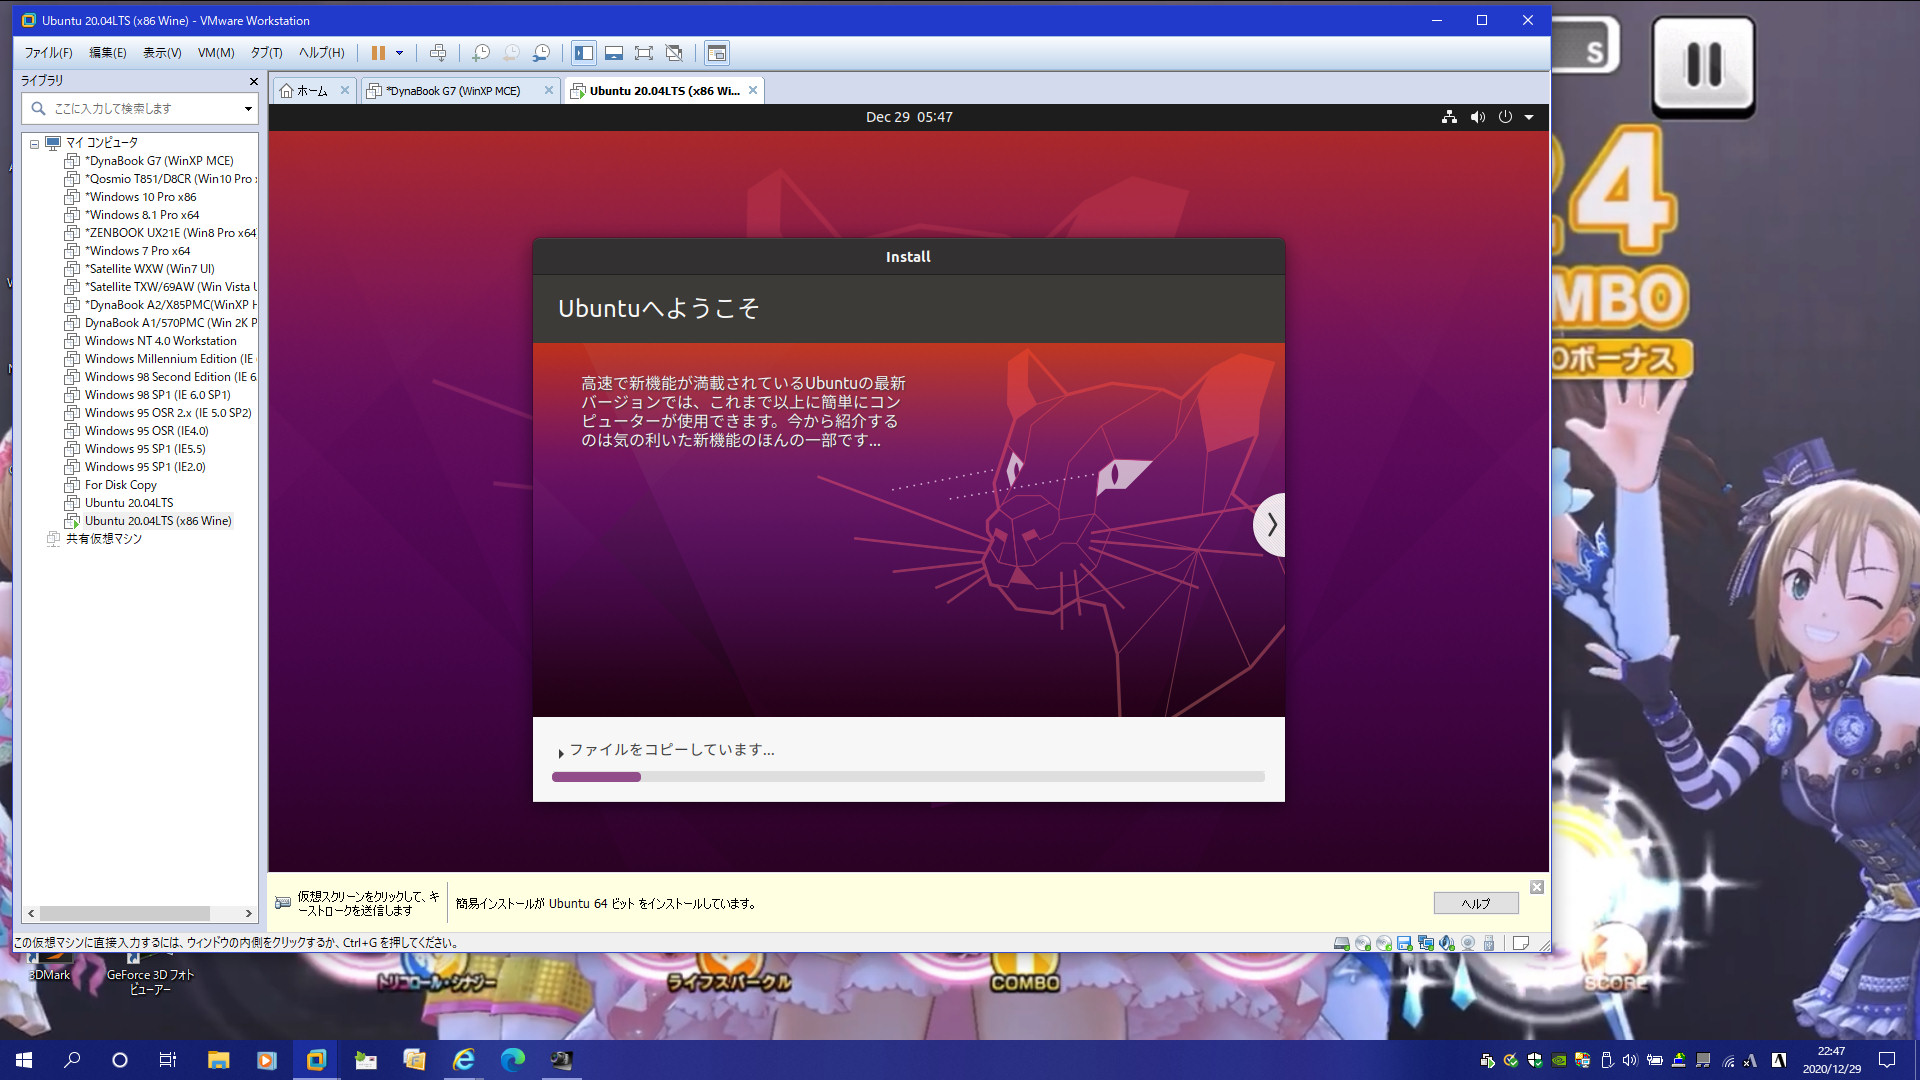Open the message log note icon
This screenshot has height=1080, width=1920.
[1521, 943]
